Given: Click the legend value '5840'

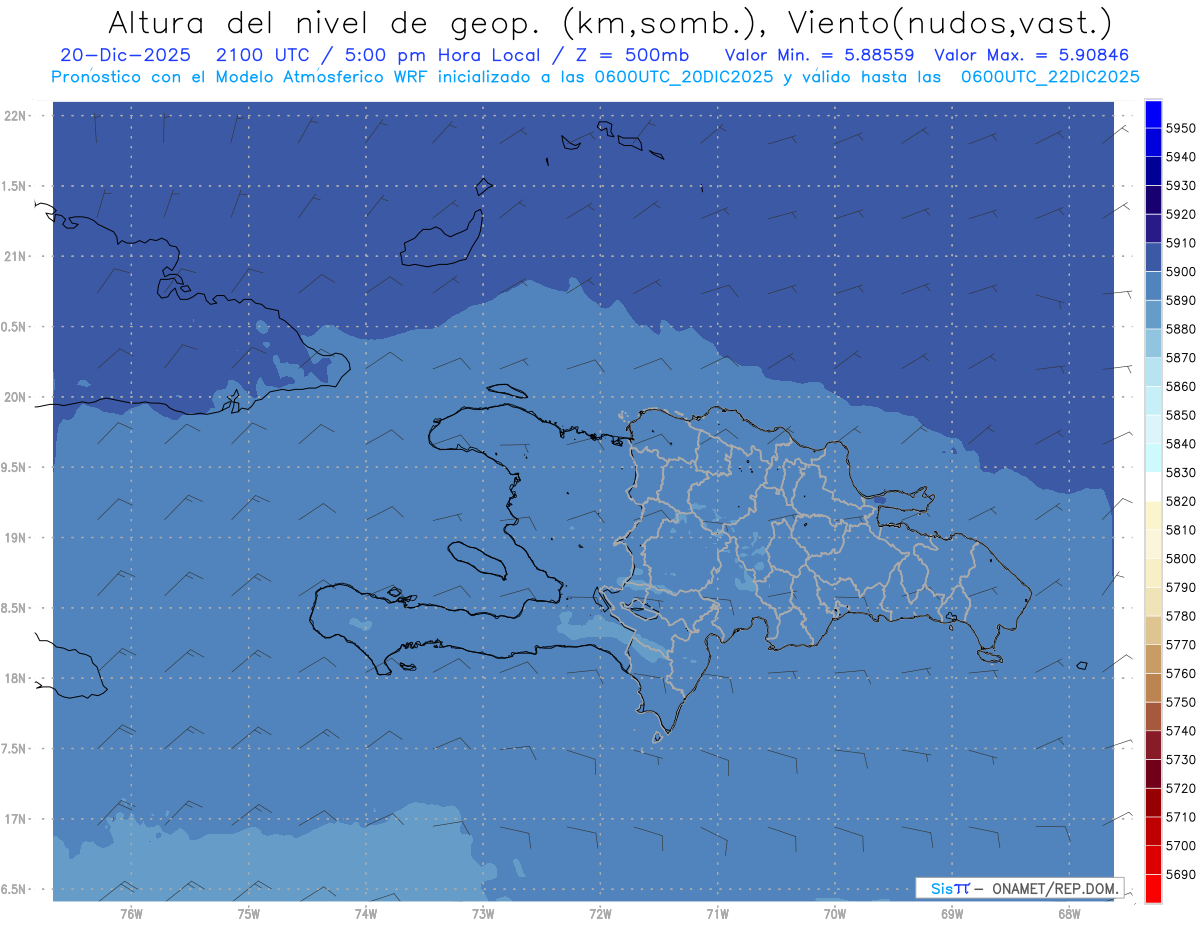Looking at the screenshot, I should (1181, 444).
